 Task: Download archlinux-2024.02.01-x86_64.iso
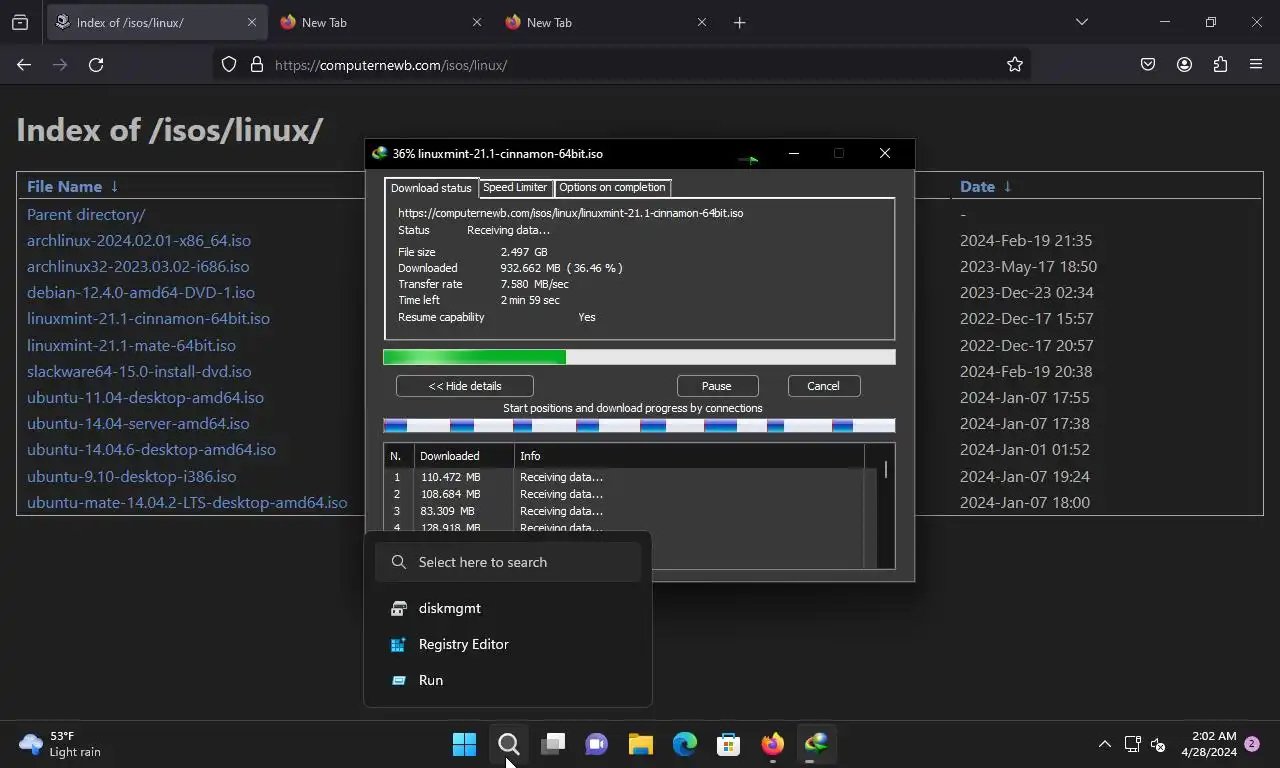[x=139, y=240]
